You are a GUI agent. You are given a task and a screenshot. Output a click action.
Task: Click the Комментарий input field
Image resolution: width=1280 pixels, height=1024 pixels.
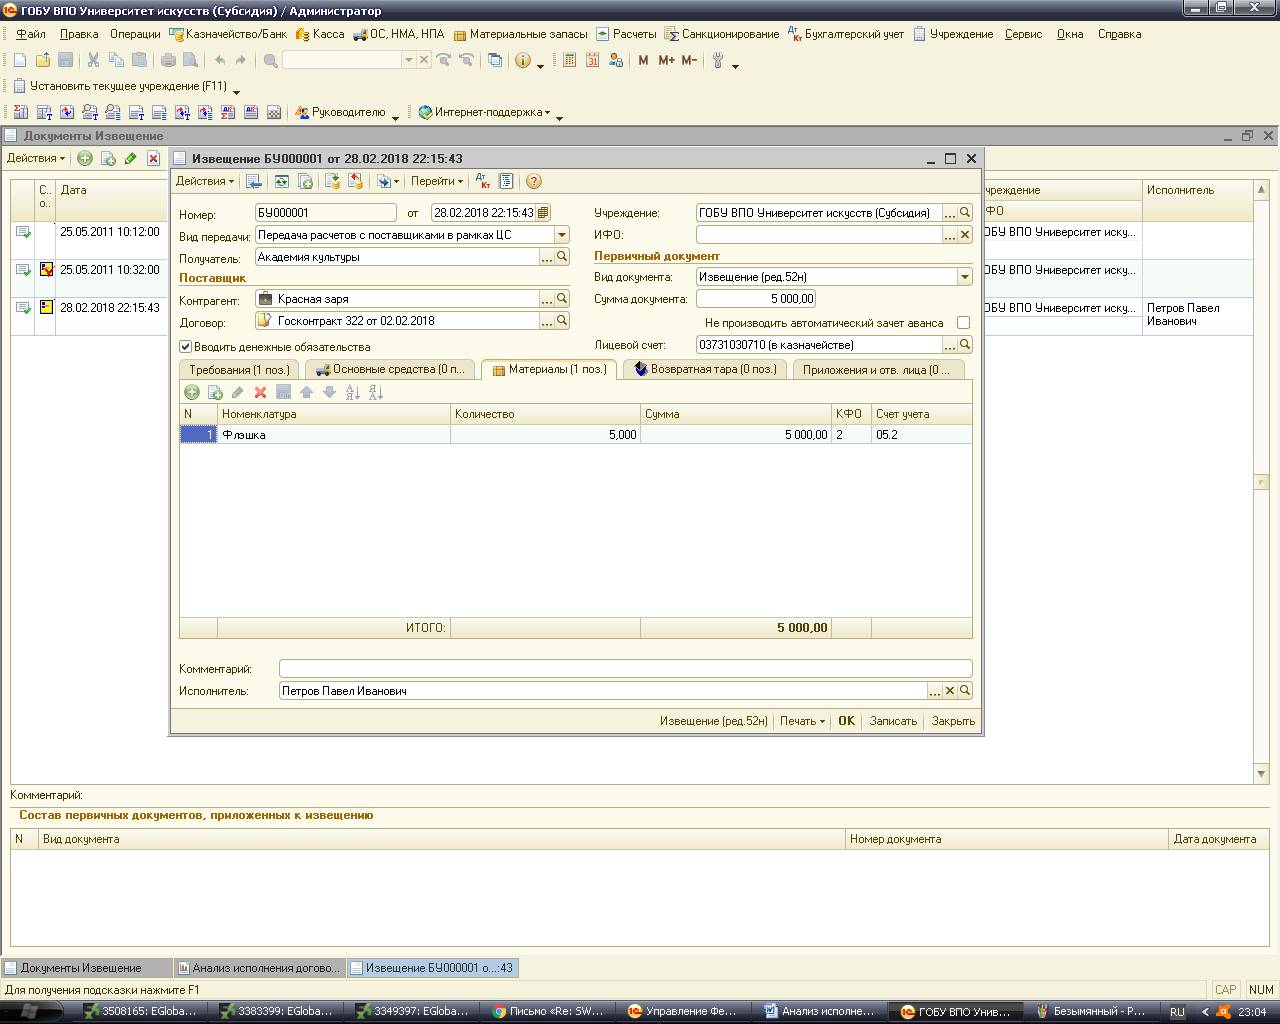click(625, 669)
